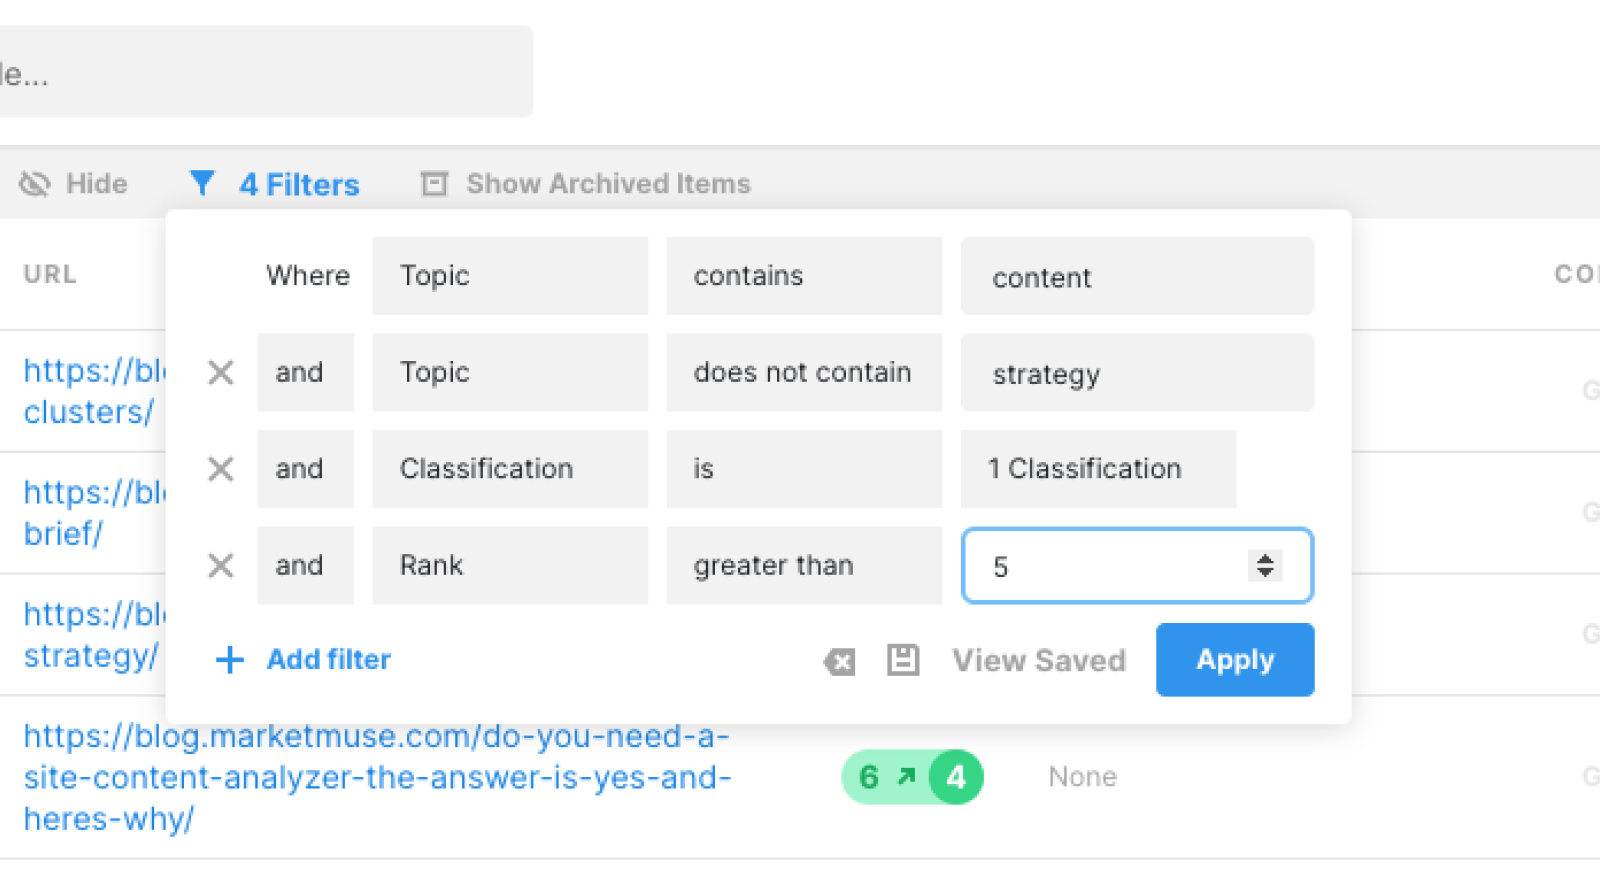Apply the filters
1600x875 pixels.
point(1235,660)
